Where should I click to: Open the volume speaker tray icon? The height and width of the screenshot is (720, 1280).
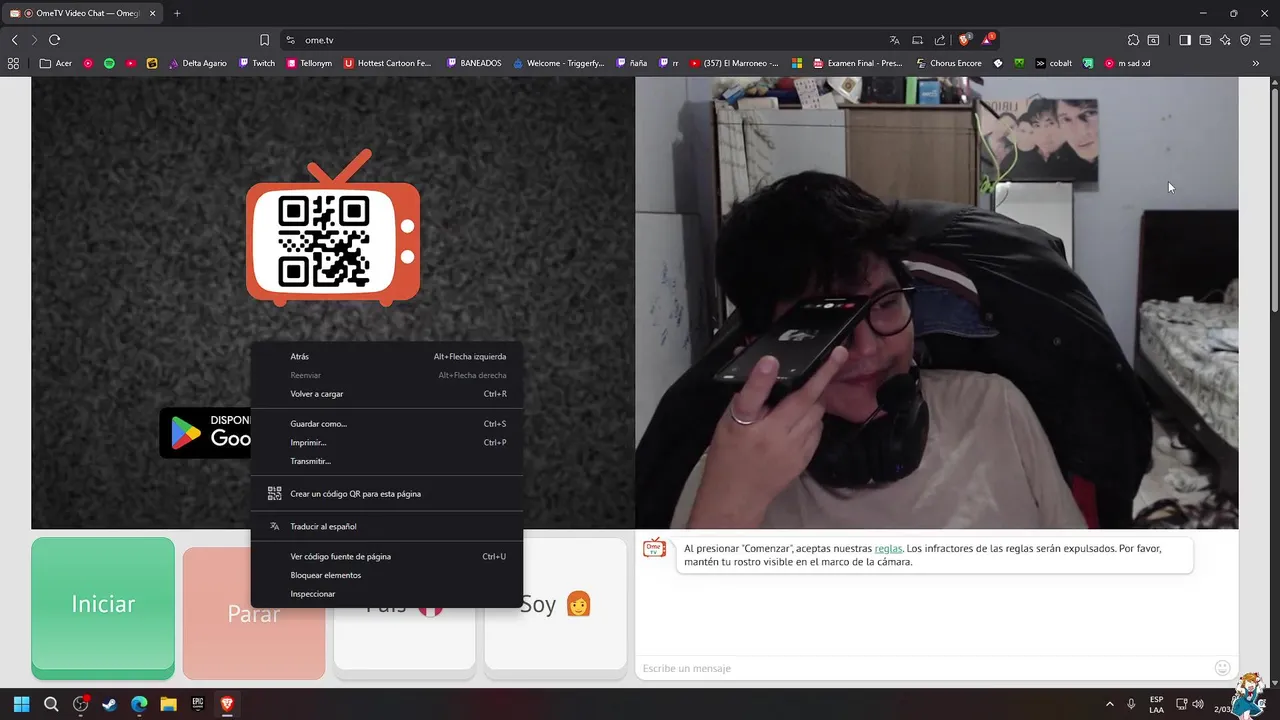(1198, 704)
